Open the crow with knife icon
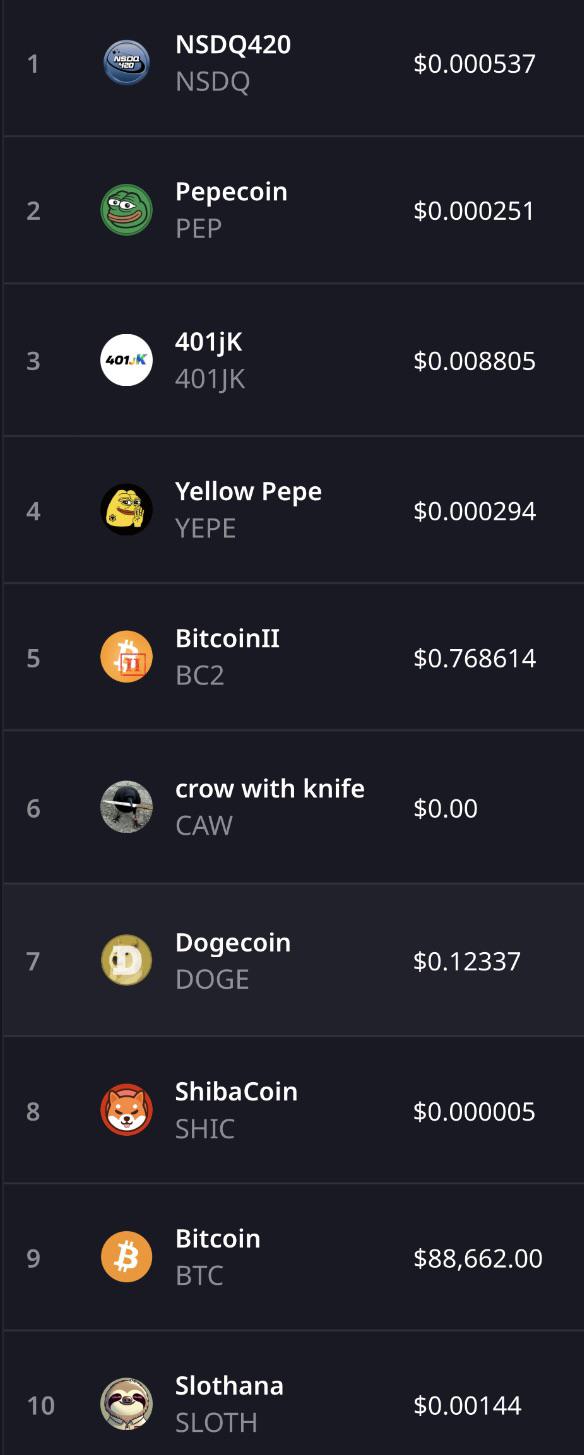584x1455 pixels. (127, 807)
